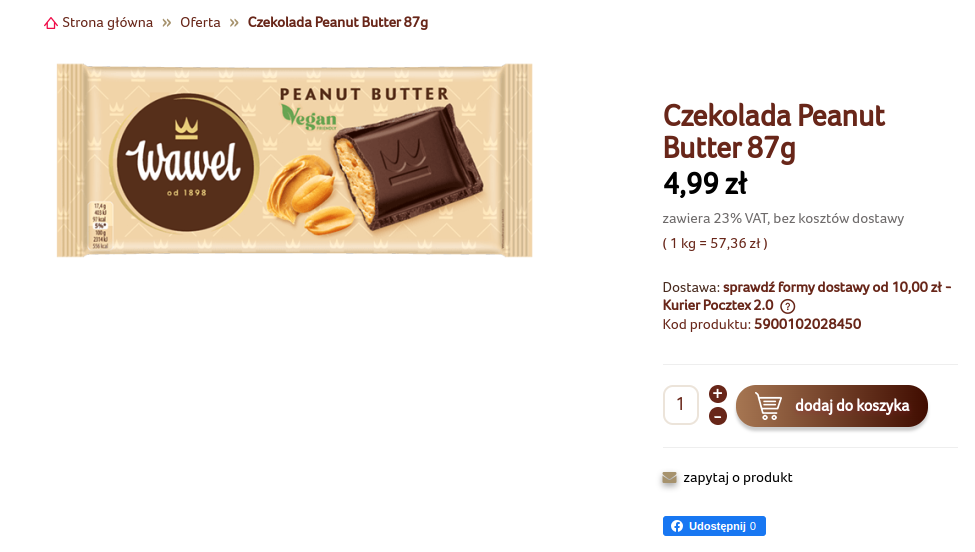Image resolution: width=975 pixels, height=552 pixels.
Task: Increase quantity with the plus button
Action: coord(718,393)
